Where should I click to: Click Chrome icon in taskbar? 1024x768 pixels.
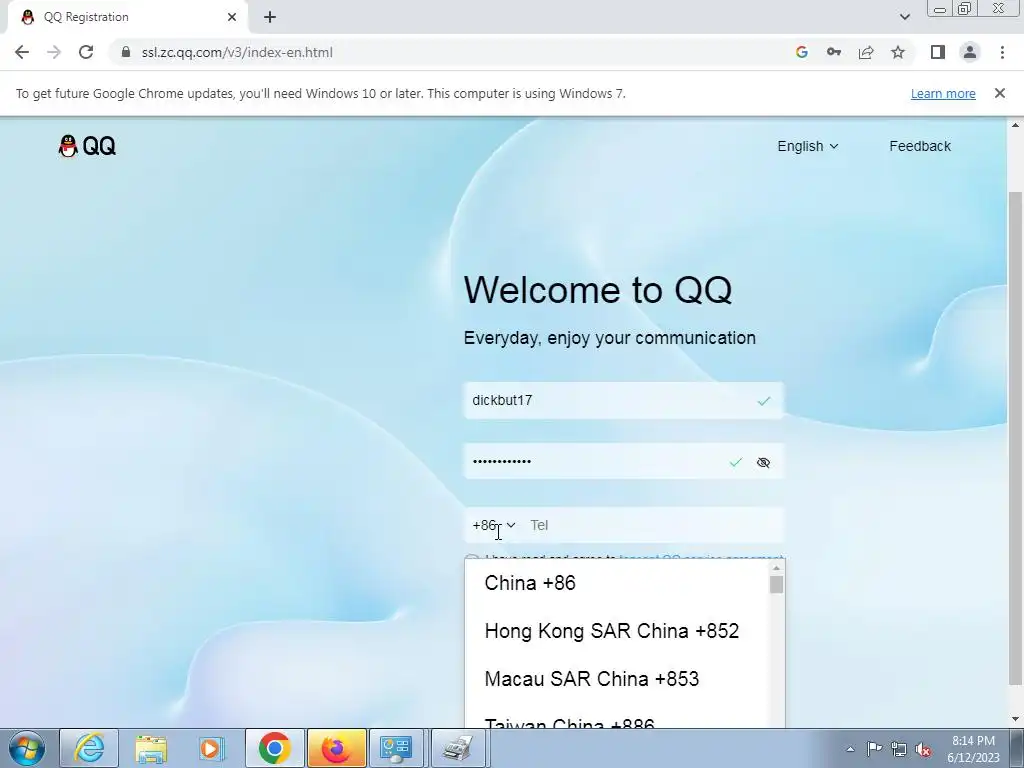[274, 748]
